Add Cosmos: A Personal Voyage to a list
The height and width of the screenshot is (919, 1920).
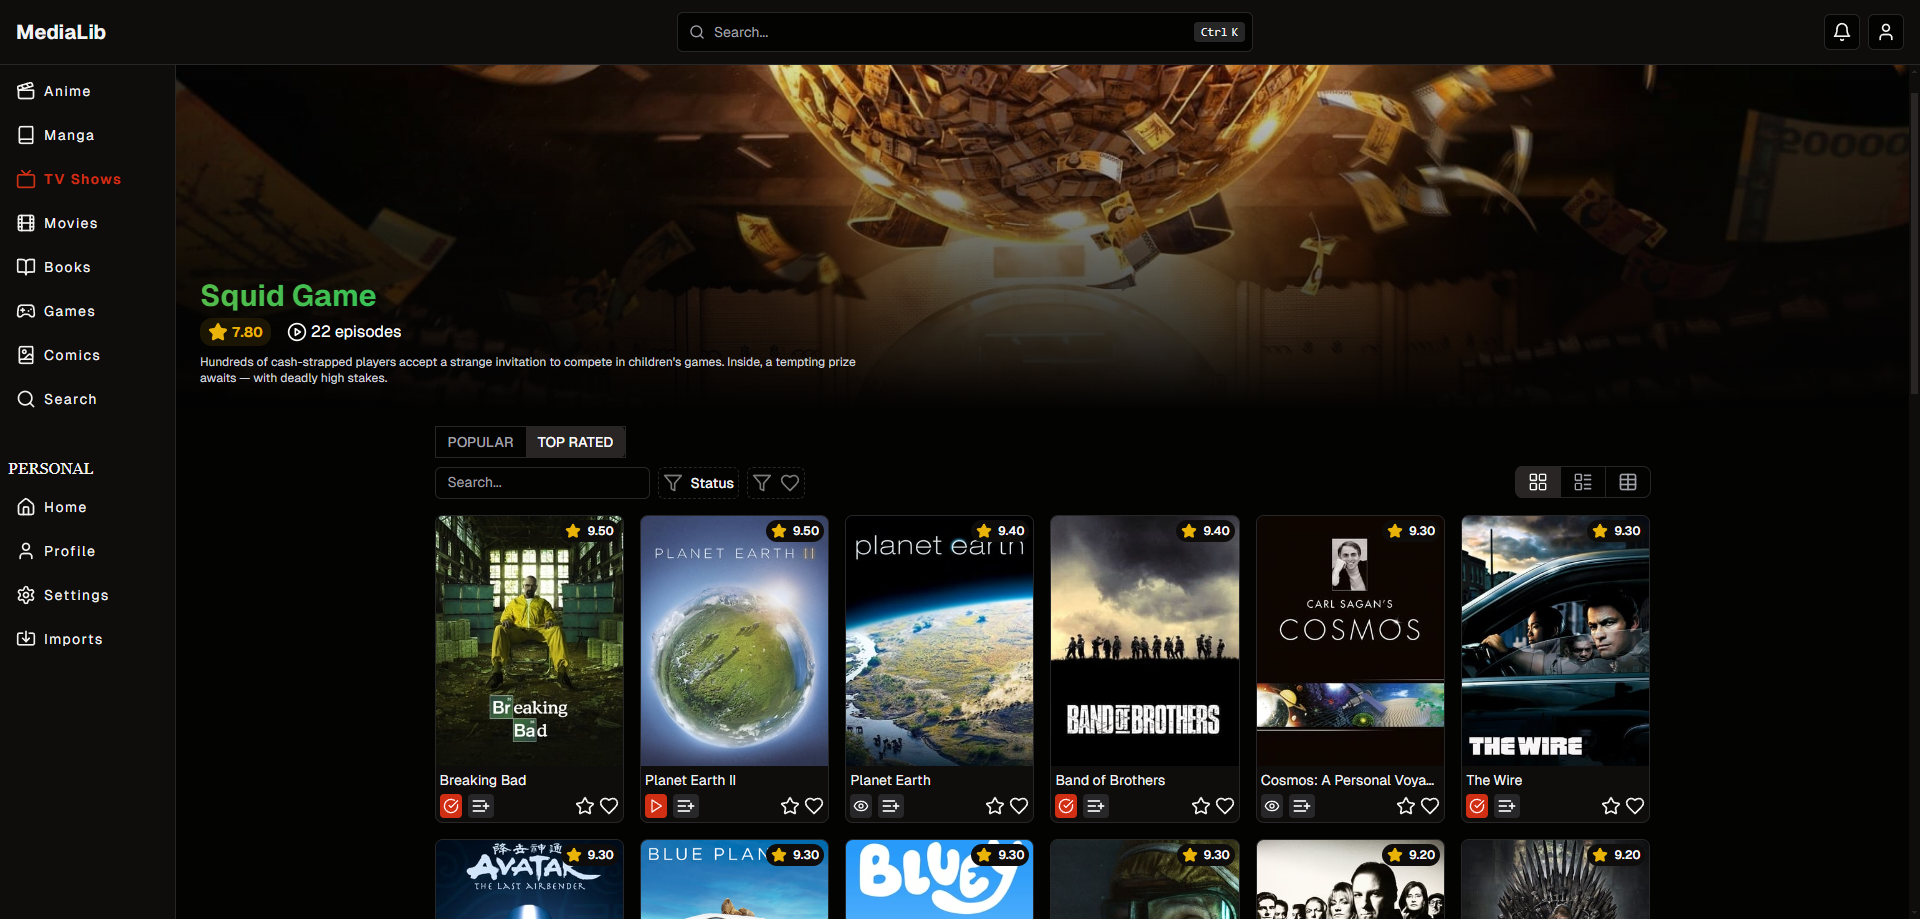pos(1302,806)
